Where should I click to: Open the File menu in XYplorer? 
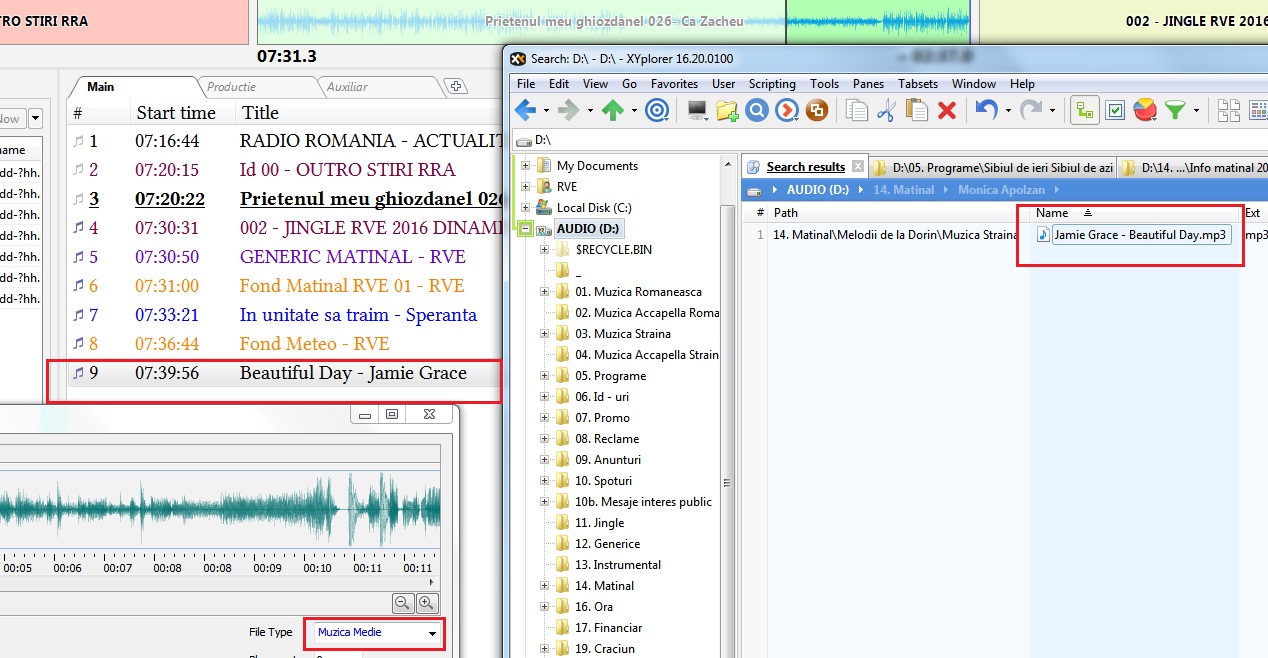[526, 84]
